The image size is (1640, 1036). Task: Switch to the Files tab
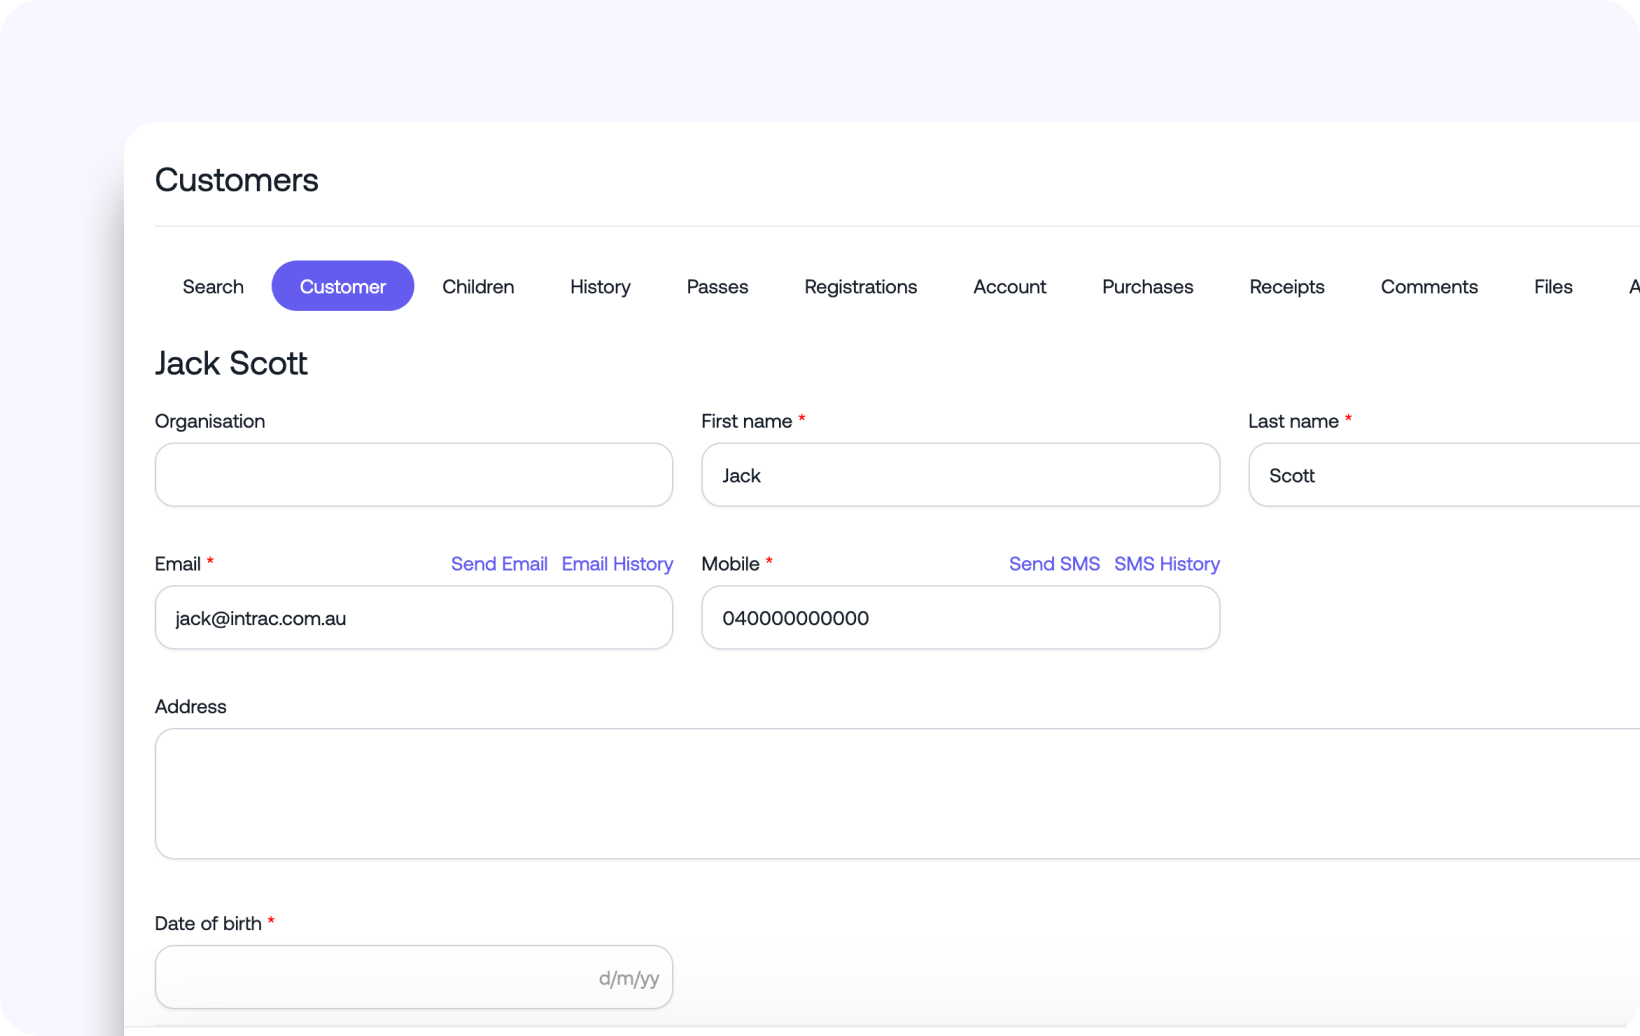pyautogui.click(x=1553, y=286)
